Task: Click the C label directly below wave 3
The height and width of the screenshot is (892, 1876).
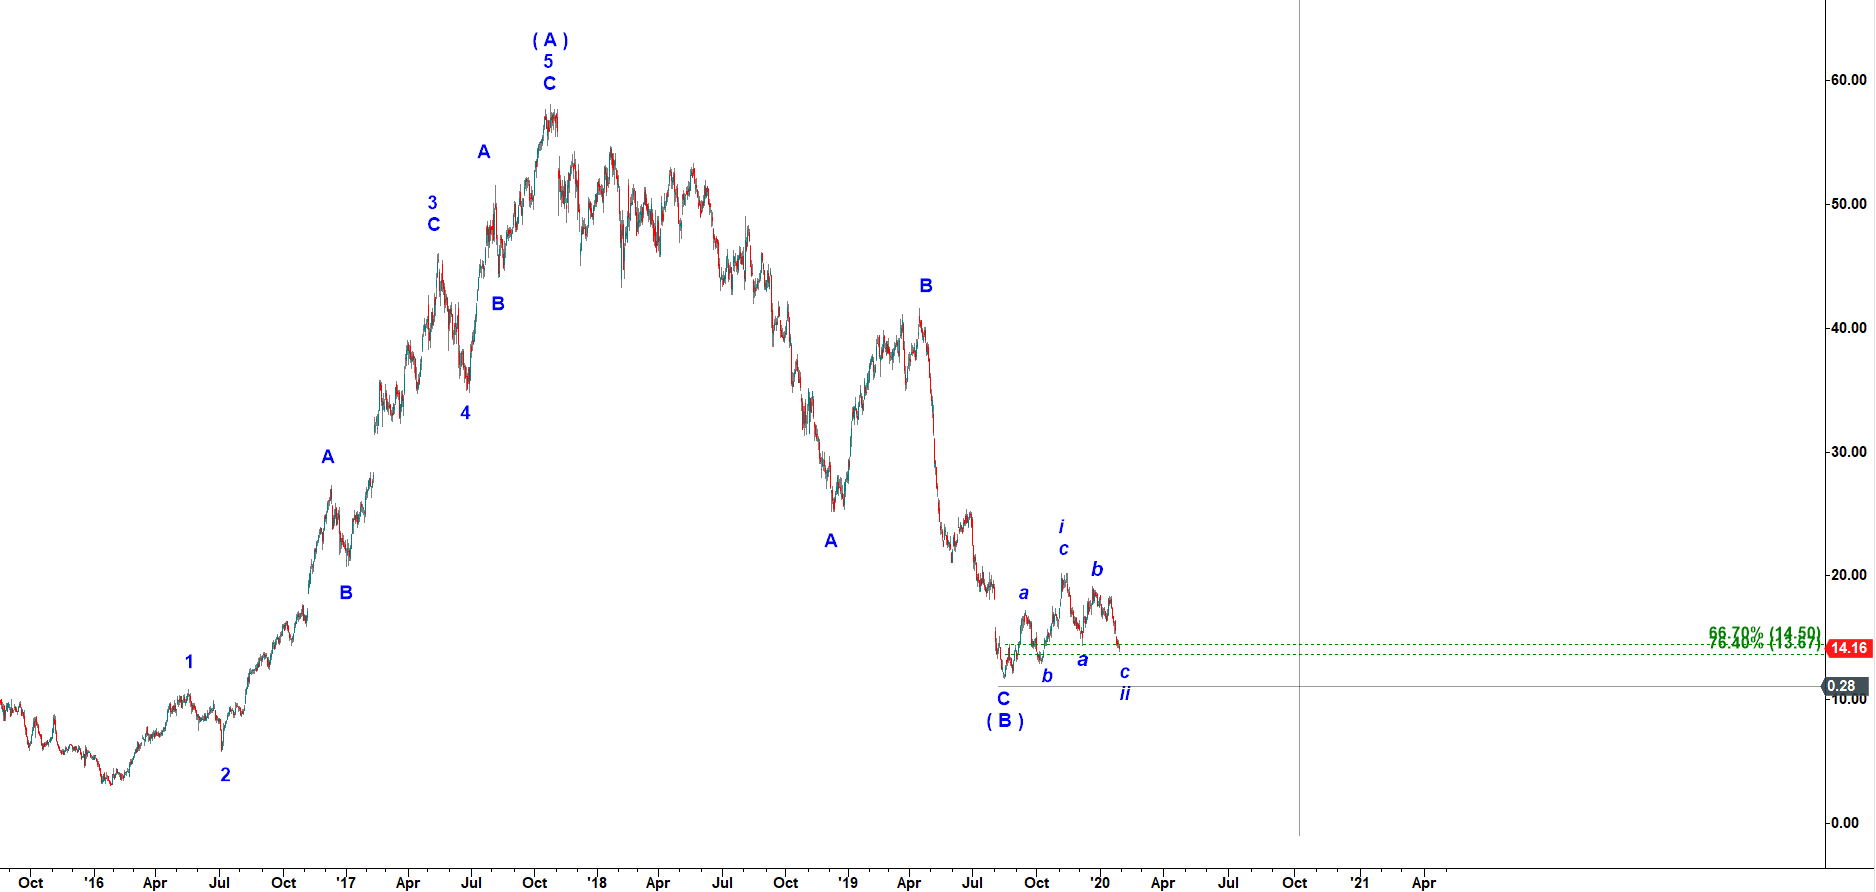Action: coord(434,225)
